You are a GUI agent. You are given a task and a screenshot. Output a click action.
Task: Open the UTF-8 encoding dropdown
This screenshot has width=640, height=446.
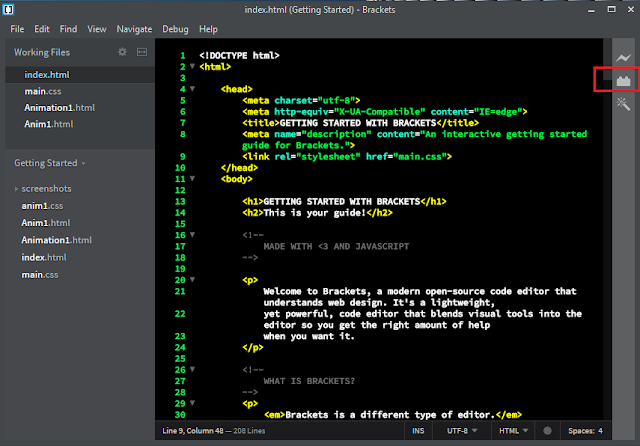click(x=462, y=431)
